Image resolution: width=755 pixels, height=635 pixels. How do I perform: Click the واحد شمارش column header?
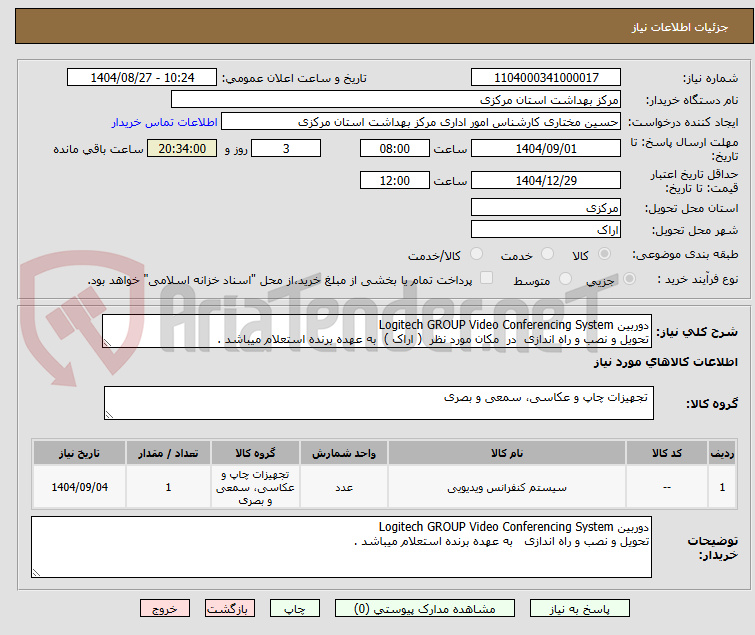(x=344, y=453)
